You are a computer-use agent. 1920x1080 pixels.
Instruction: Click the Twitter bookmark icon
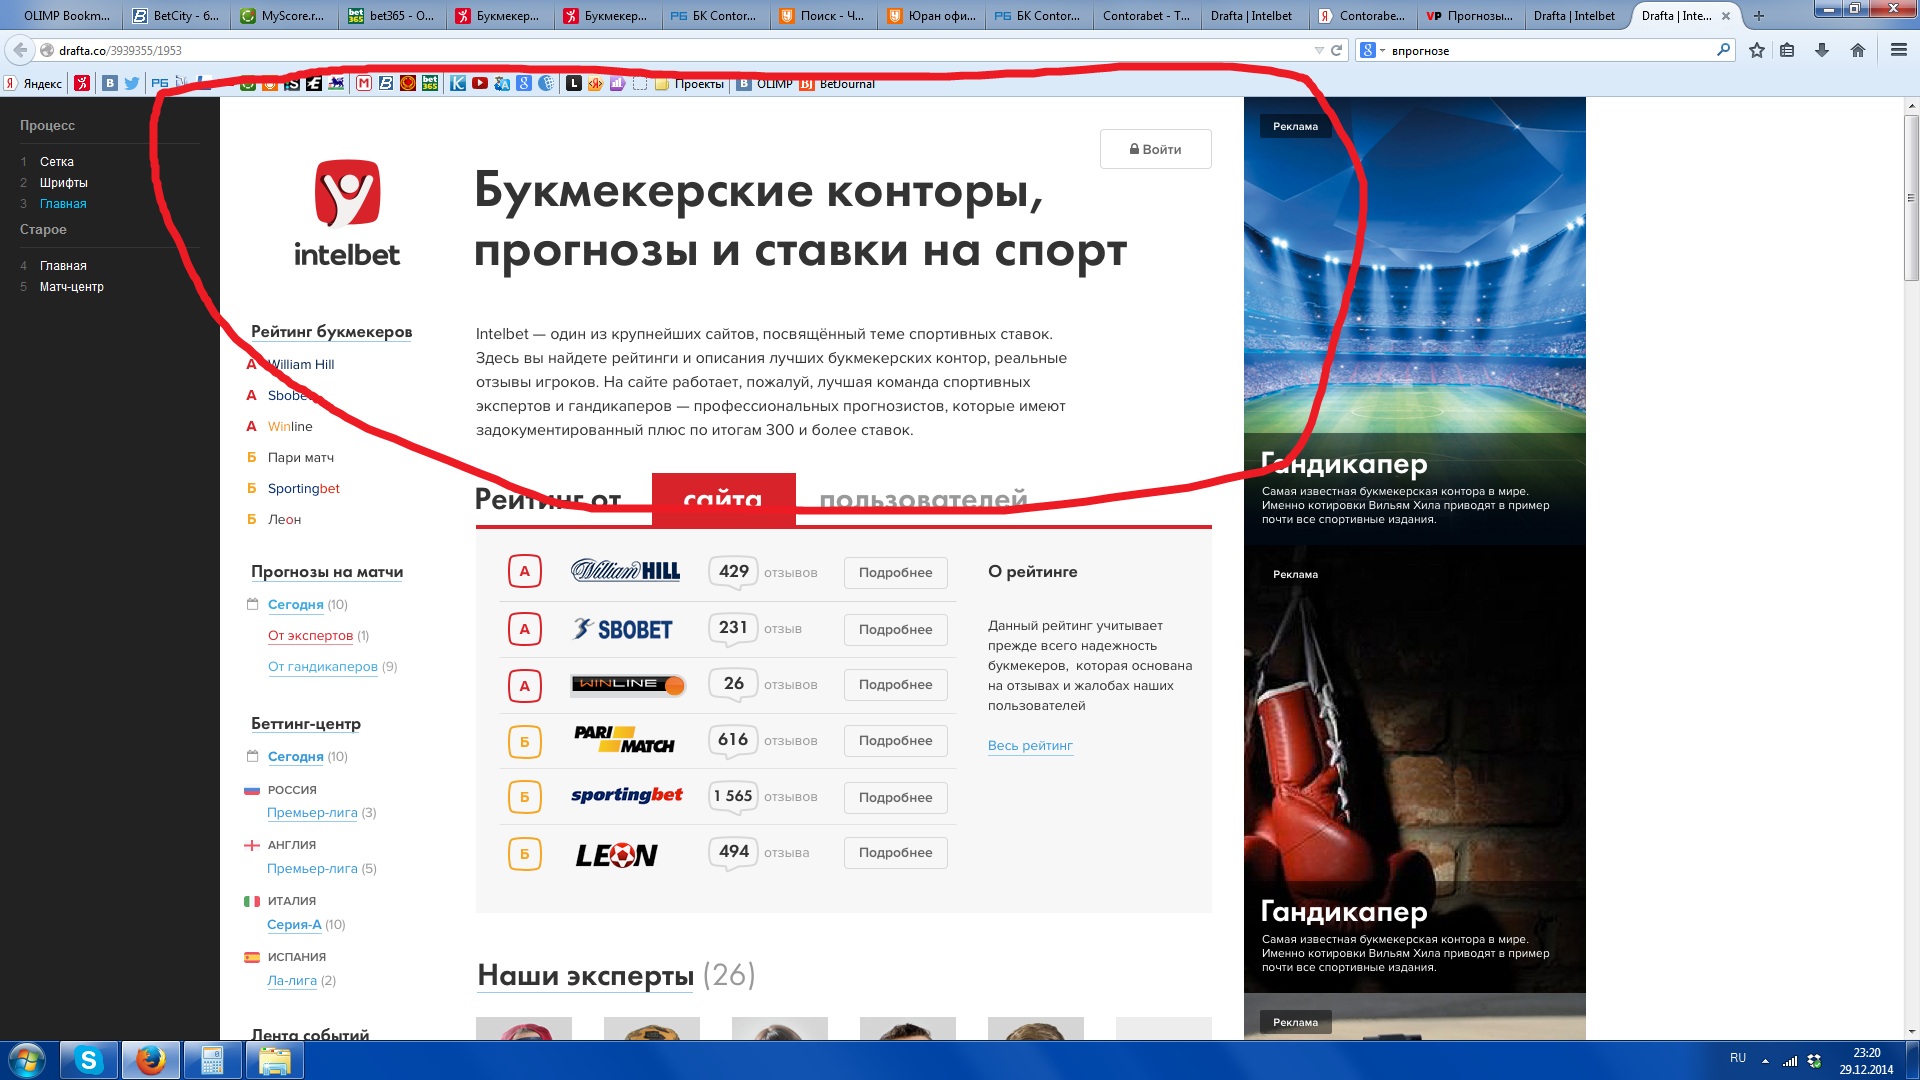tap(131, 84)
